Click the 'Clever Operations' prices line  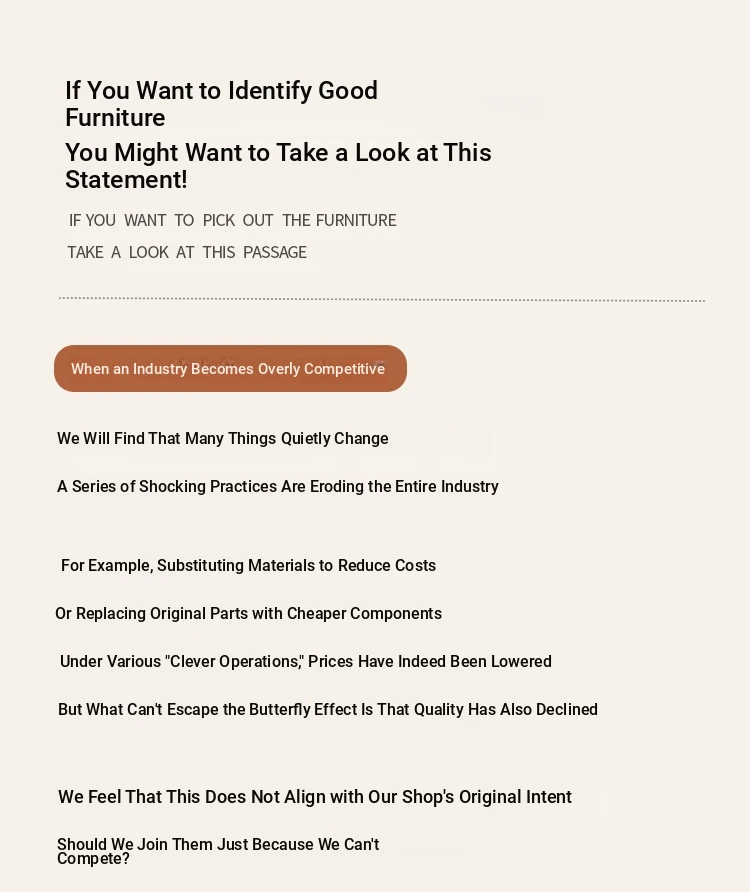[x=306, y=662]
